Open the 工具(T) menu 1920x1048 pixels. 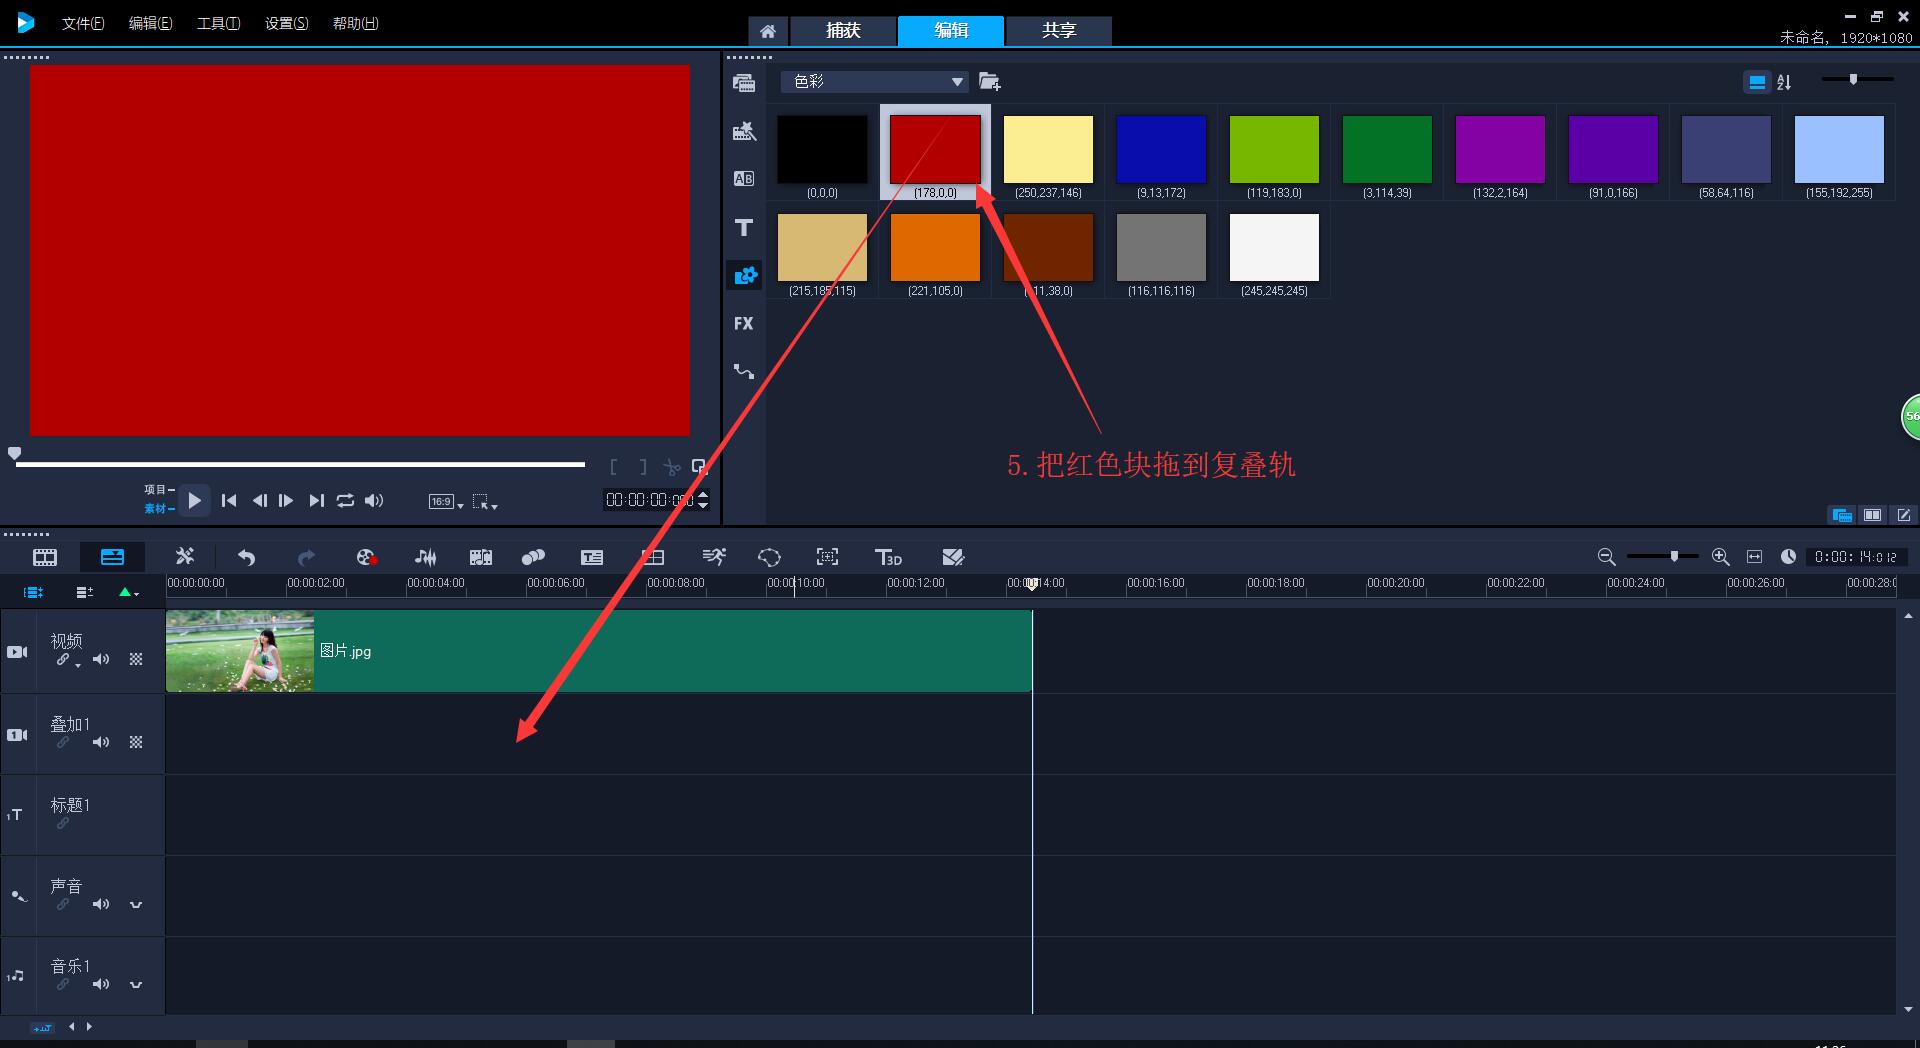(218, 23)
